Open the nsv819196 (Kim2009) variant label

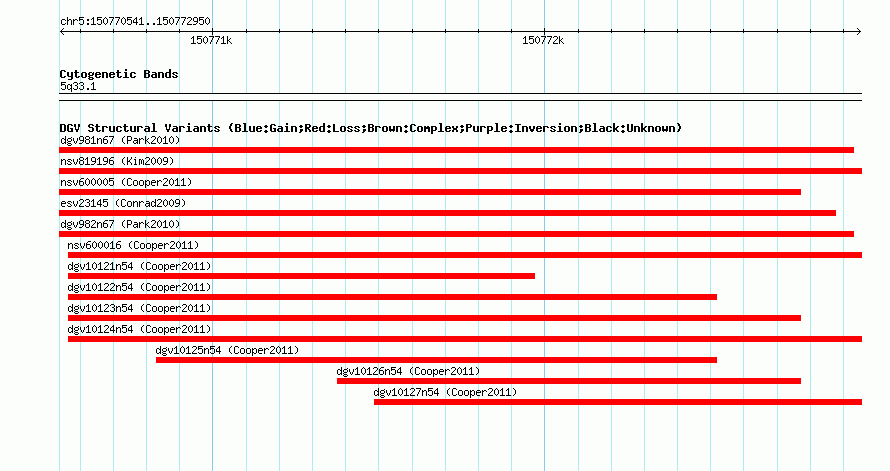click(x=117, y=161)
